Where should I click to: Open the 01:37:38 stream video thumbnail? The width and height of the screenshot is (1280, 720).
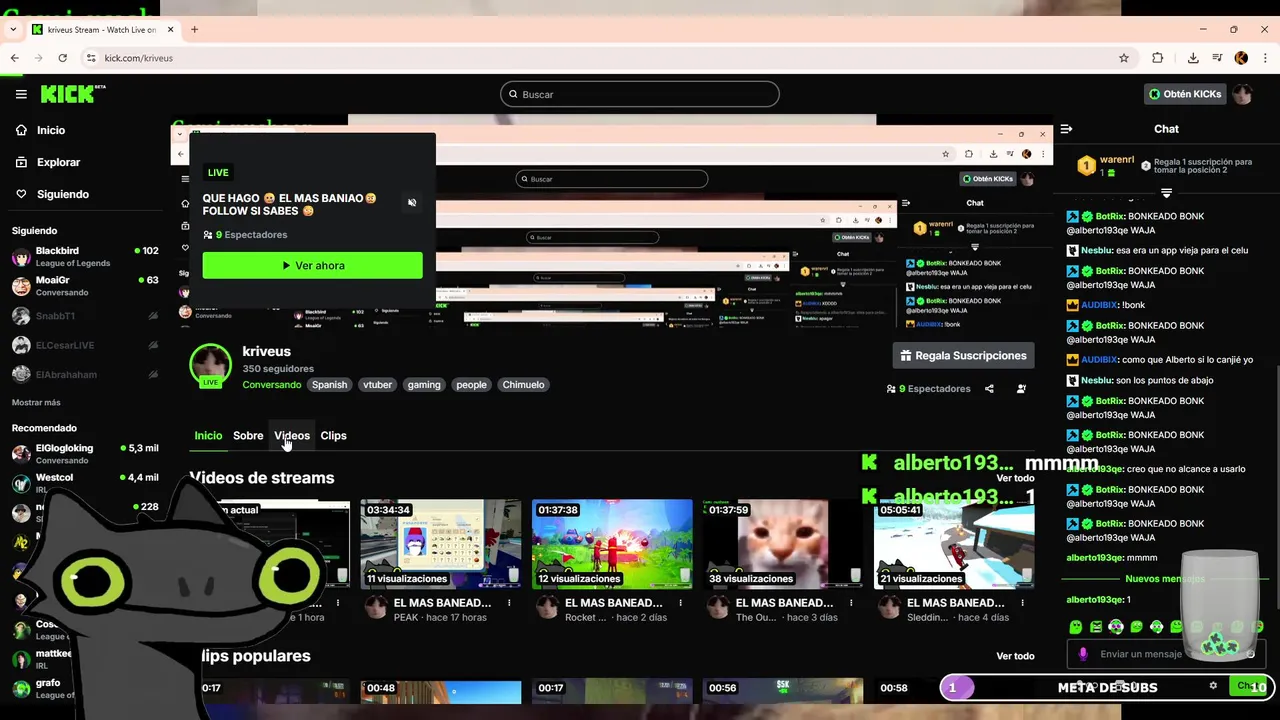pos(612,544)
